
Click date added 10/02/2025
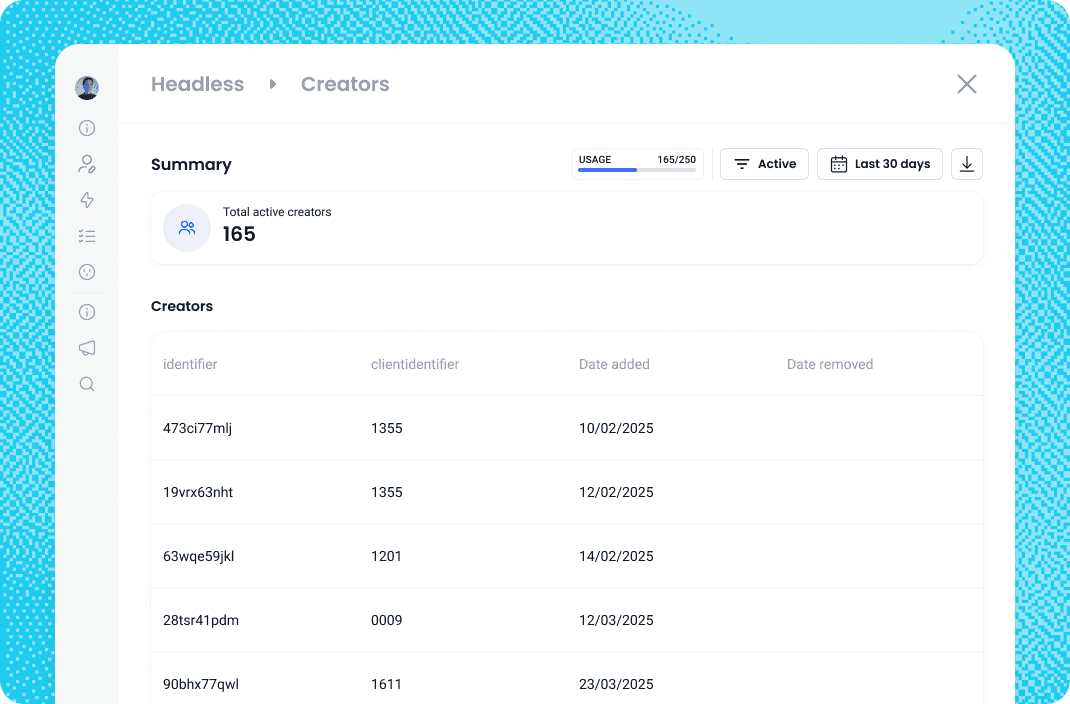[616, 428]
